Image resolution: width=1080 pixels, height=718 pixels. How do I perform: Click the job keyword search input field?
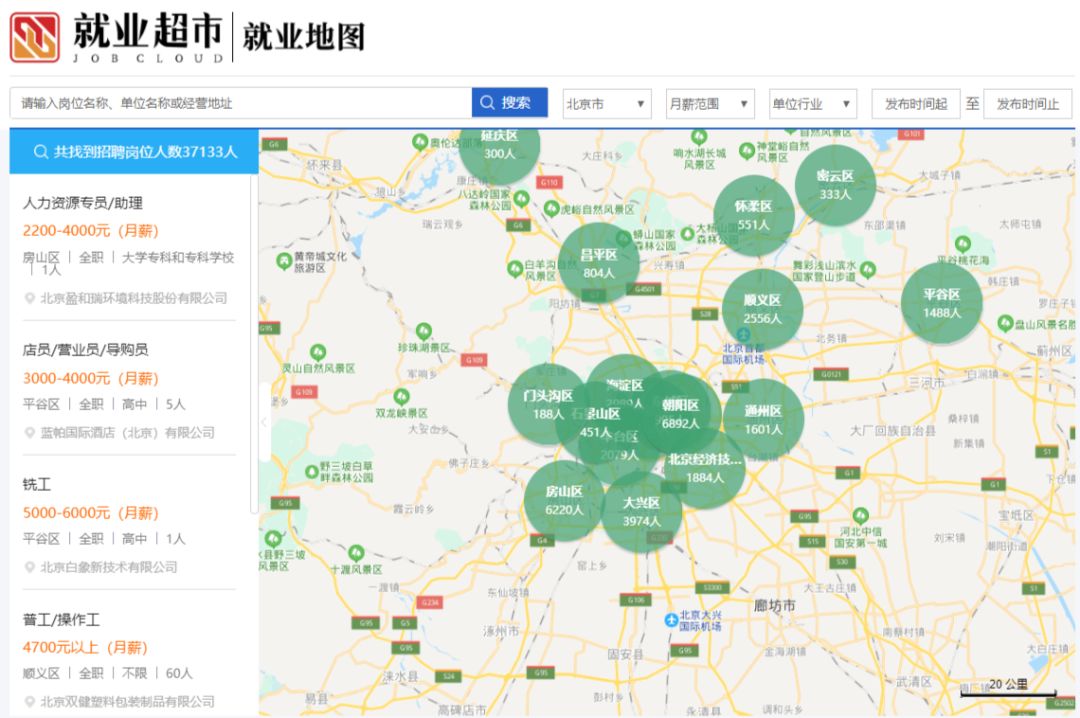click(x=240, y=103)
